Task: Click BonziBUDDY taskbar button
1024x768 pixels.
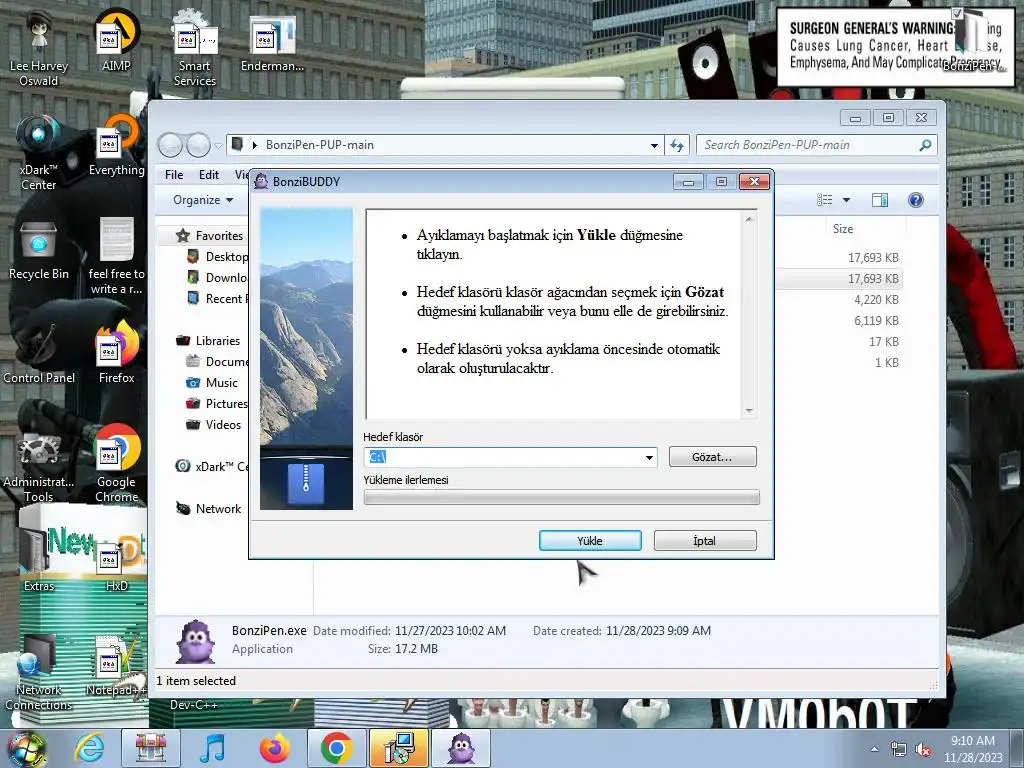Action: pos(460,748)
